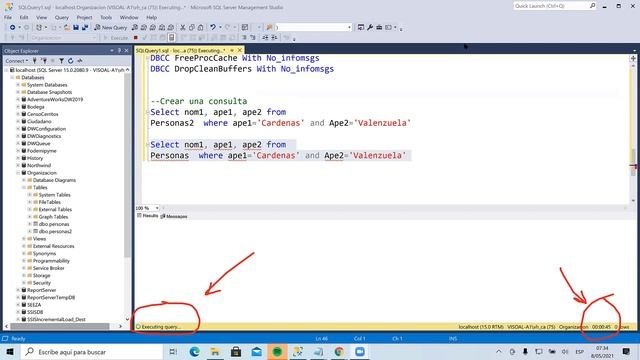The height and width of the screenshot is (360, 640).
Task: Expand the Programmability folder
Action: (x=24, y=261)
